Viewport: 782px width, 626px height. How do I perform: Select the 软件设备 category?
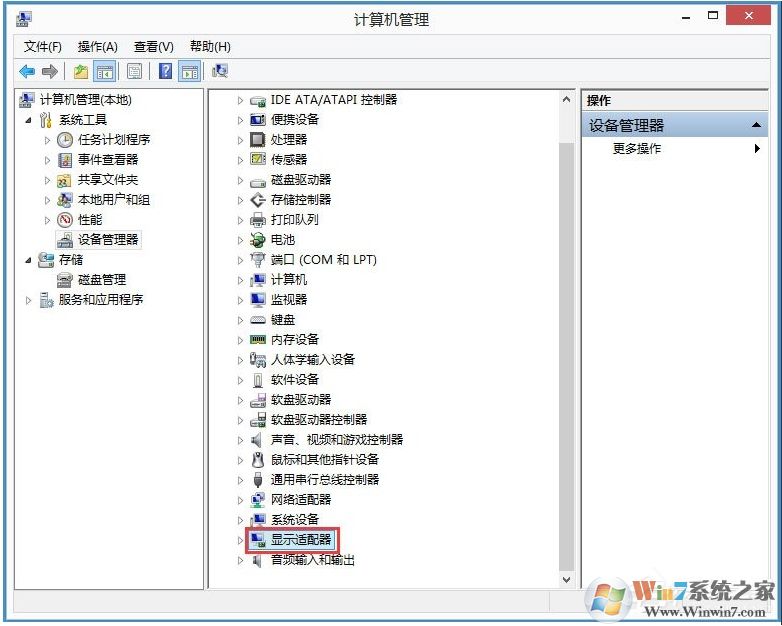coord(295,380)
